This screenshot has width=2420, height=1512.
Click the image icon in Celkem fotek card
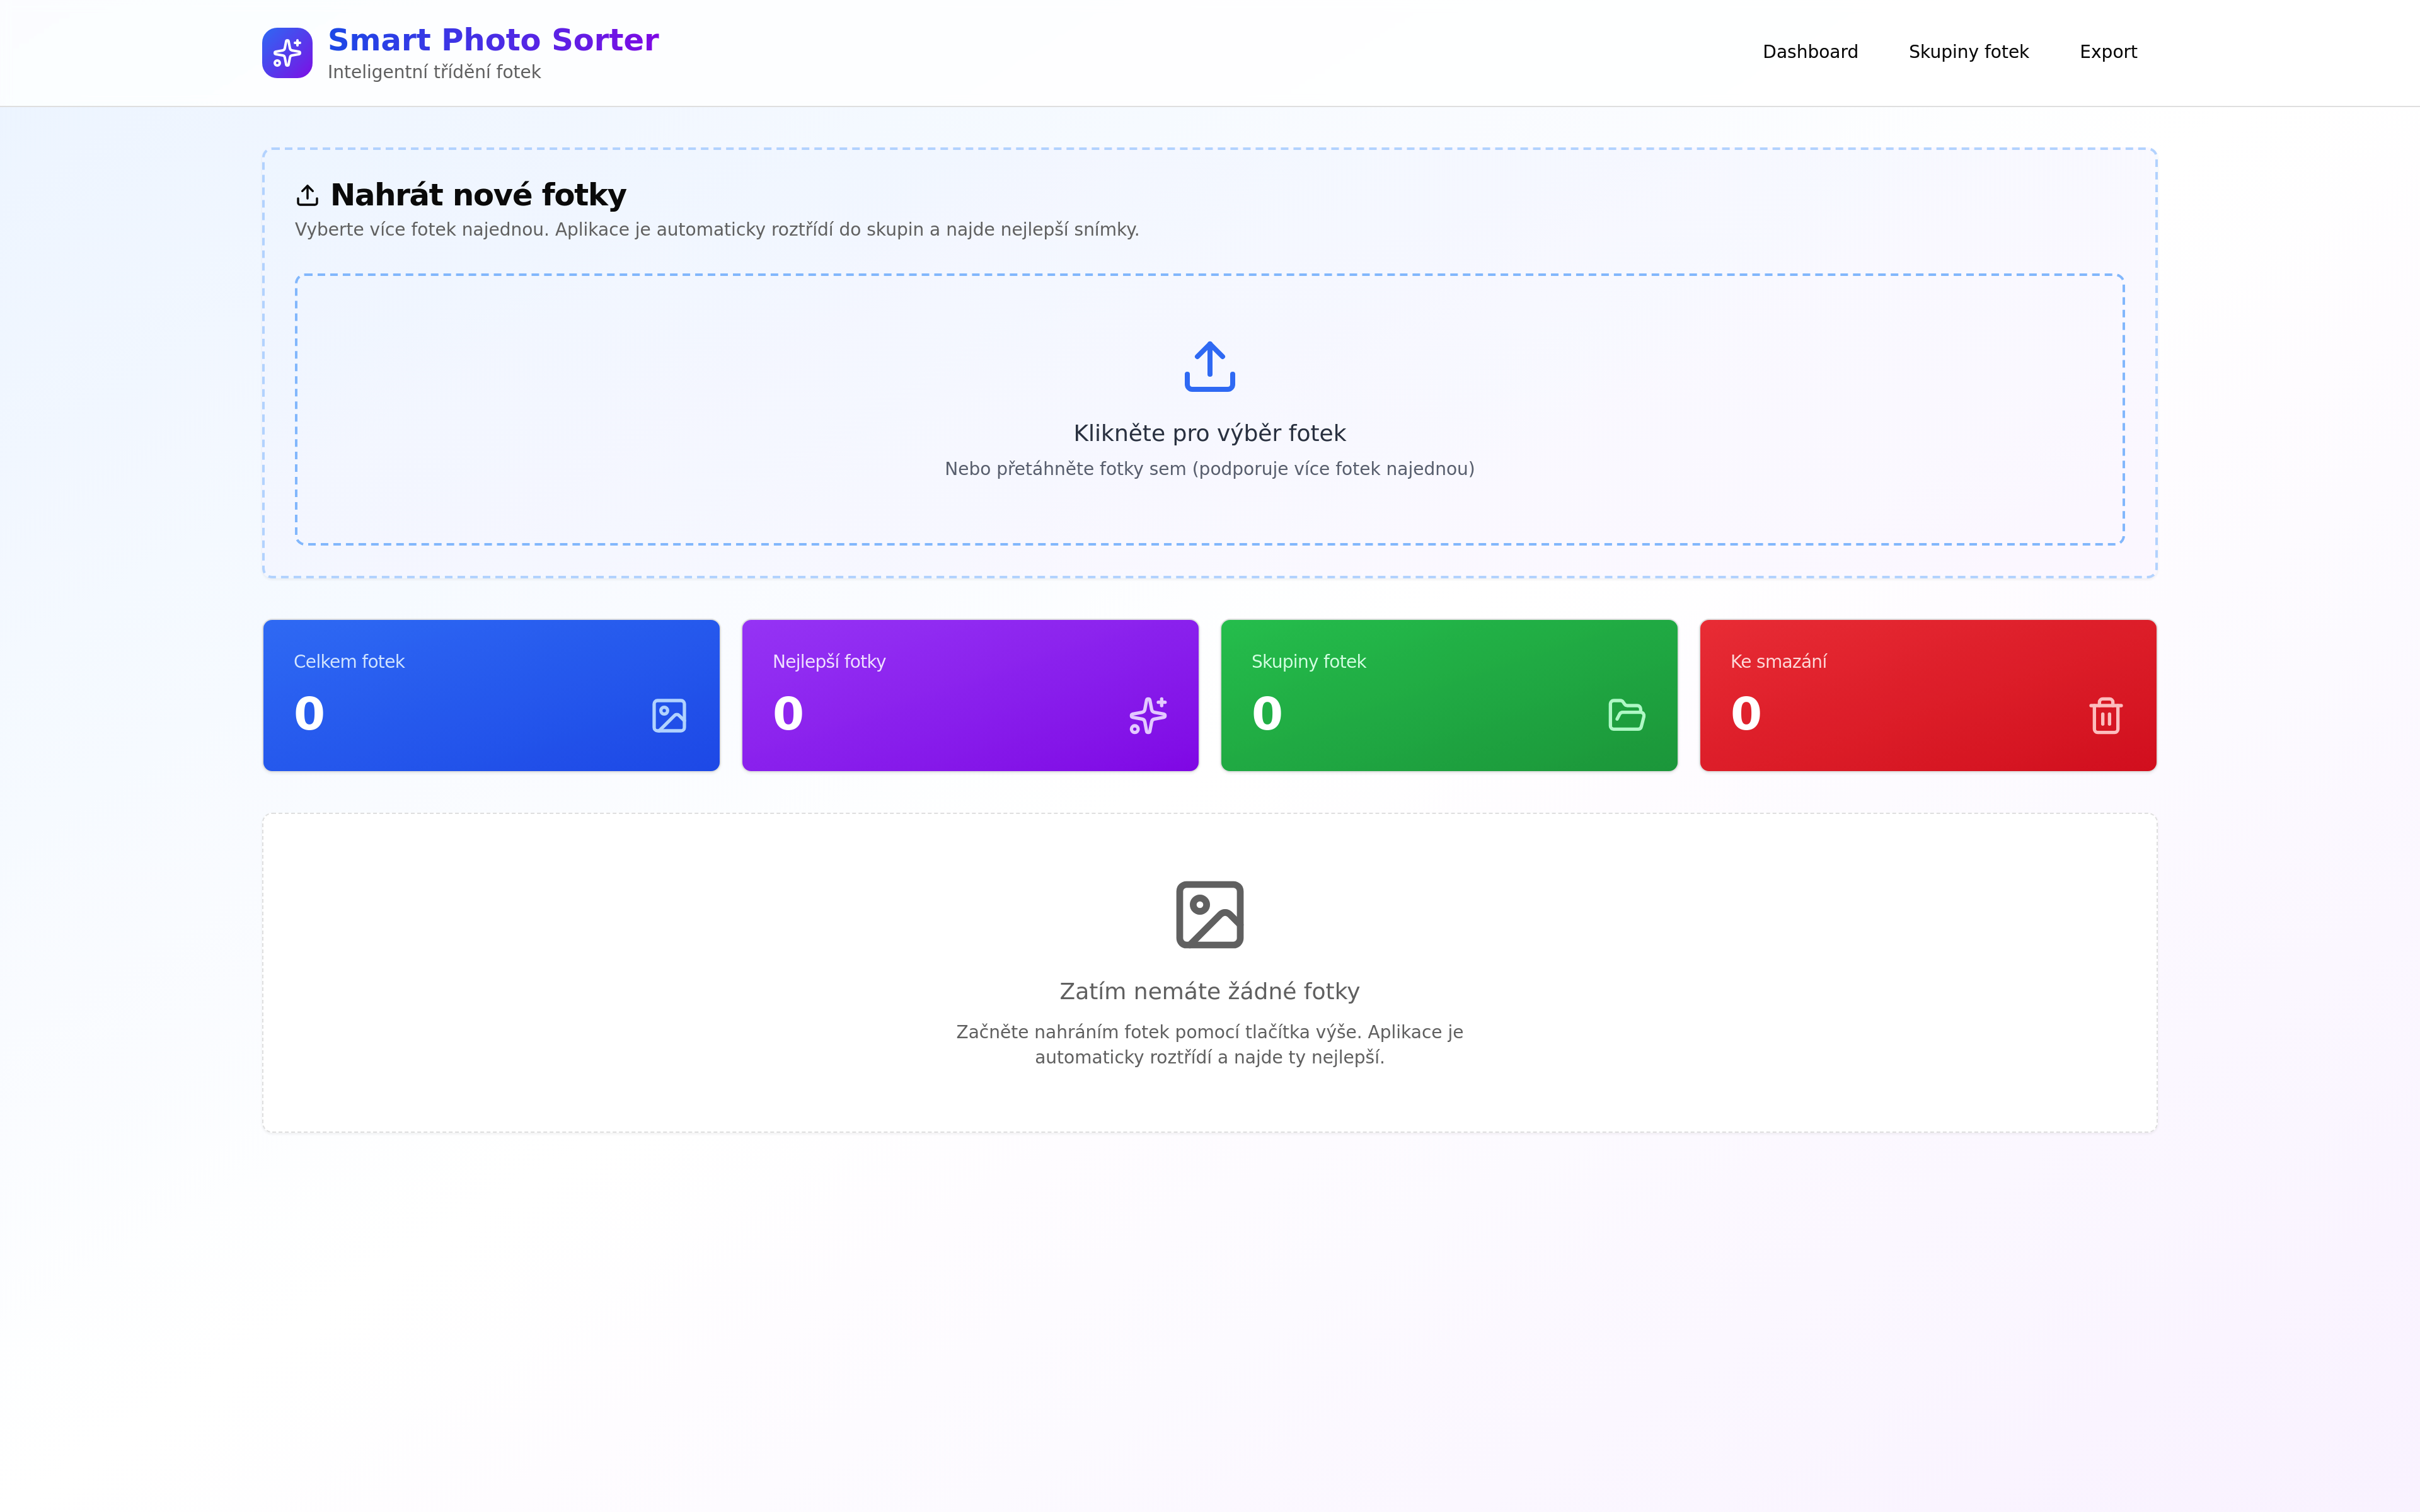pos(669,716)
